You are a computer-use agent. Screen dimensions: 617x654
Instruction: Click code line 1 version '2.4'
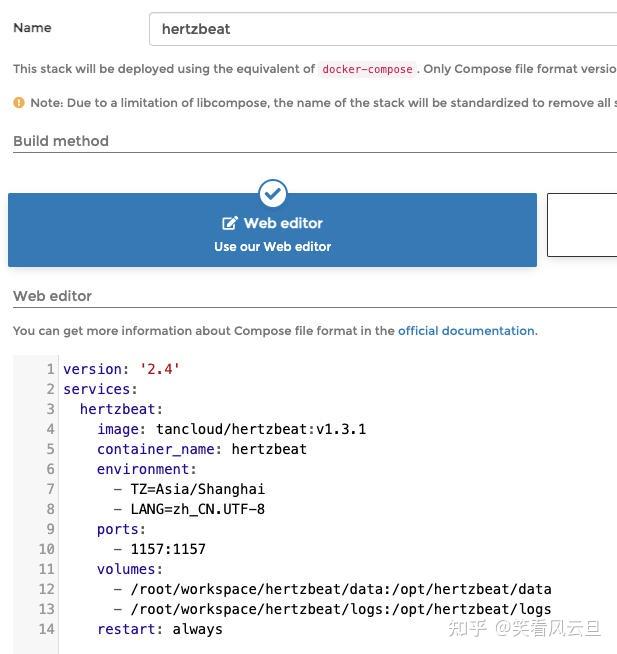[x=121, y=369]
